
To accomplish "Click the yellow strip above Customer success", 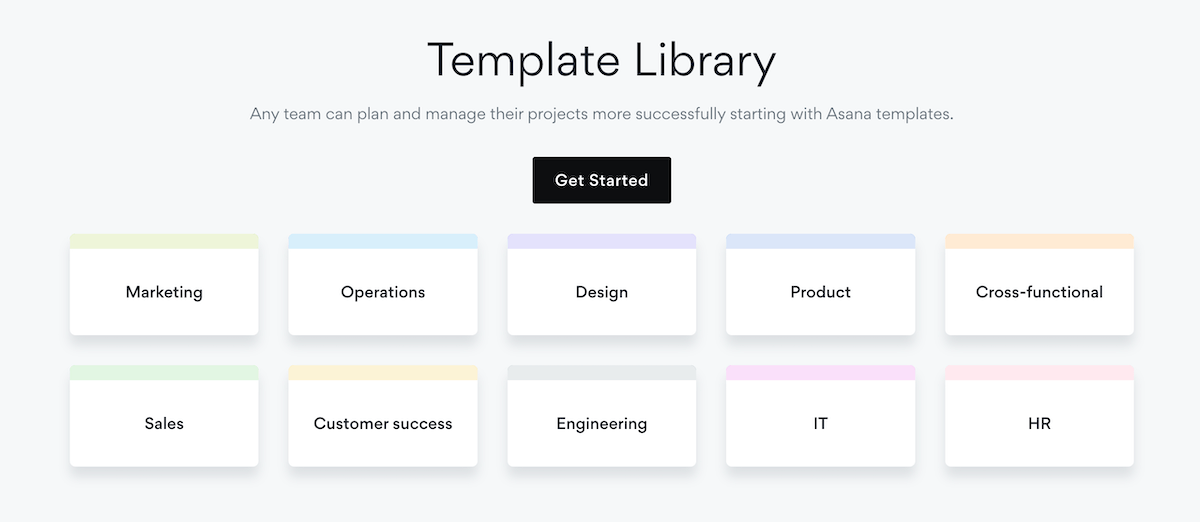I will click(383, 372).
